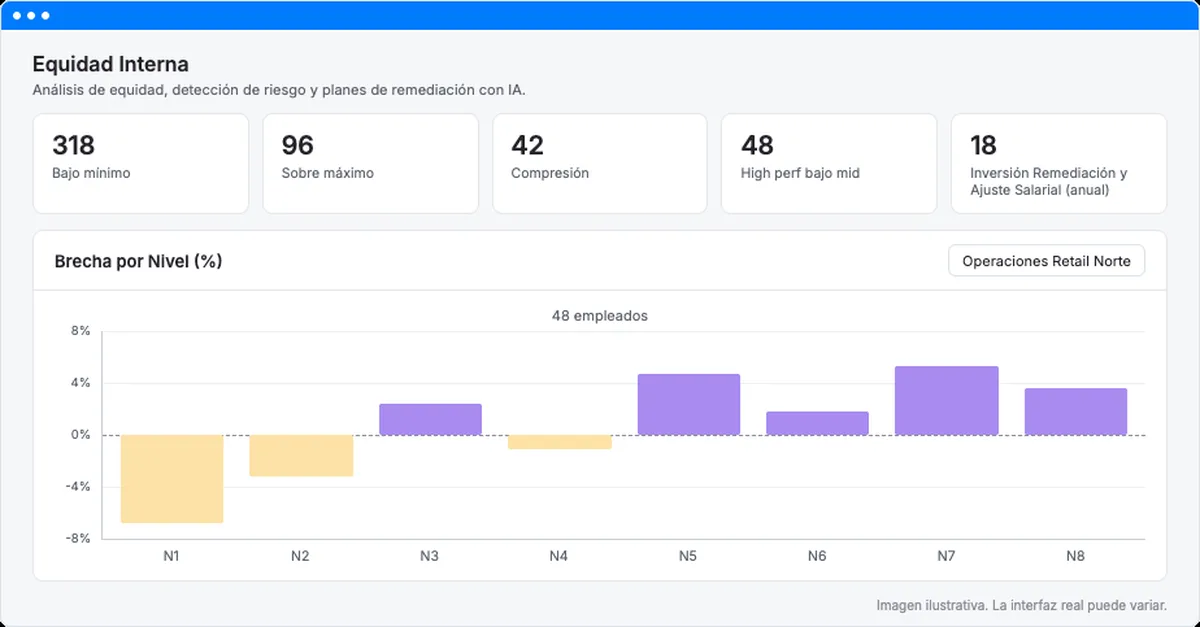The image size is (1200, 627).
Task: Click the N5 purple bar
Action: pyautogui.click(x=688, y=404)
